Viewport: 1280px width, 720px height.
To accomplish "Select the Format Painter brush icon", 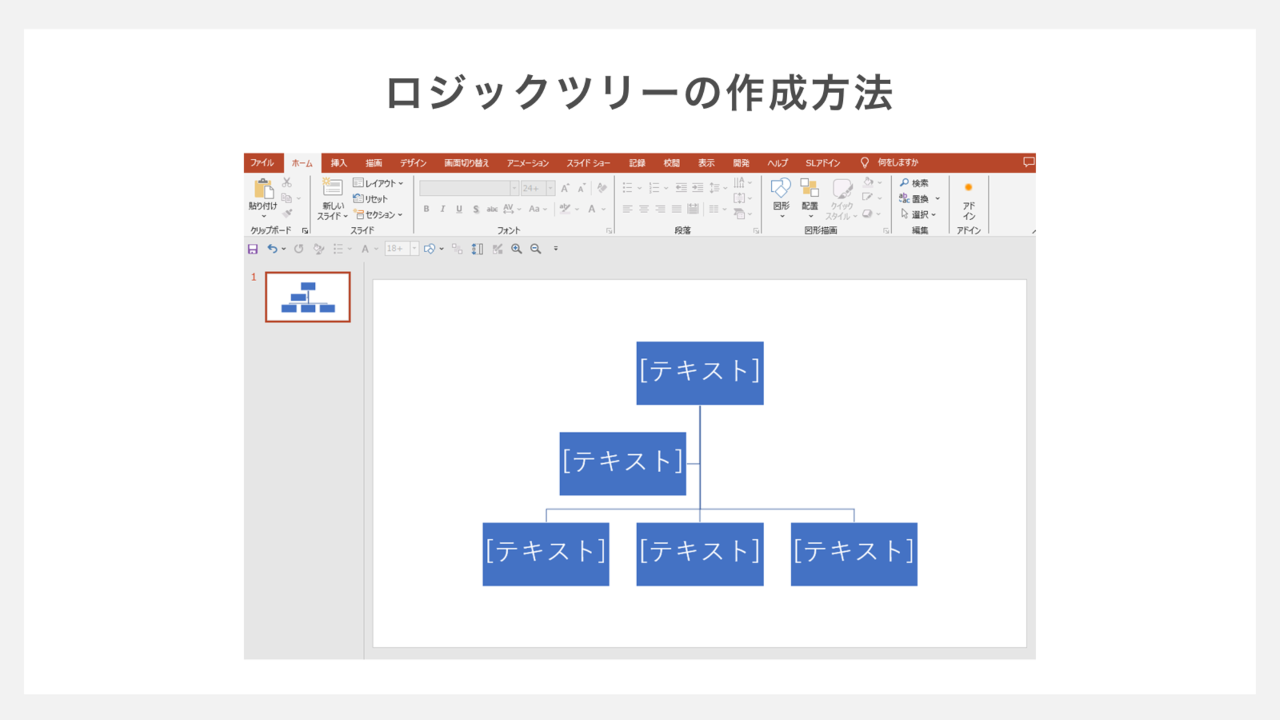I will click(287, 213).
